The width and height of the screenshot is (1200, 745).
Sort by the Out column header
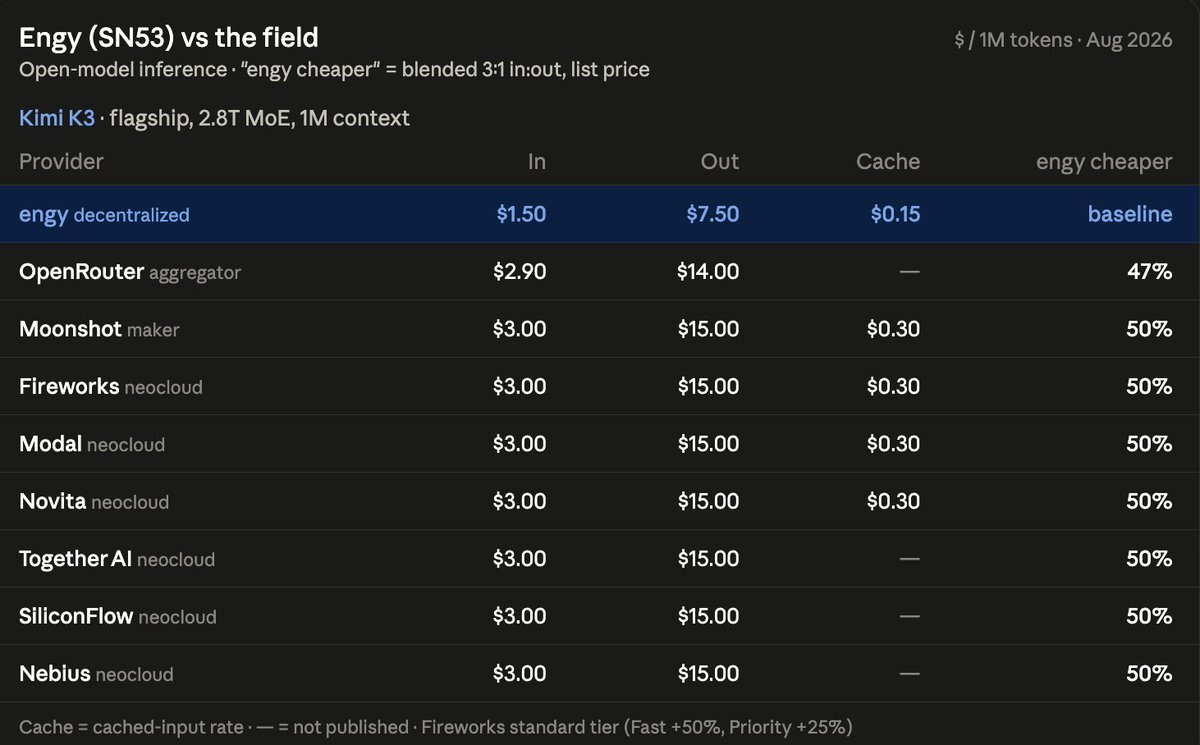pyautogui.click(x=720, y=162)
